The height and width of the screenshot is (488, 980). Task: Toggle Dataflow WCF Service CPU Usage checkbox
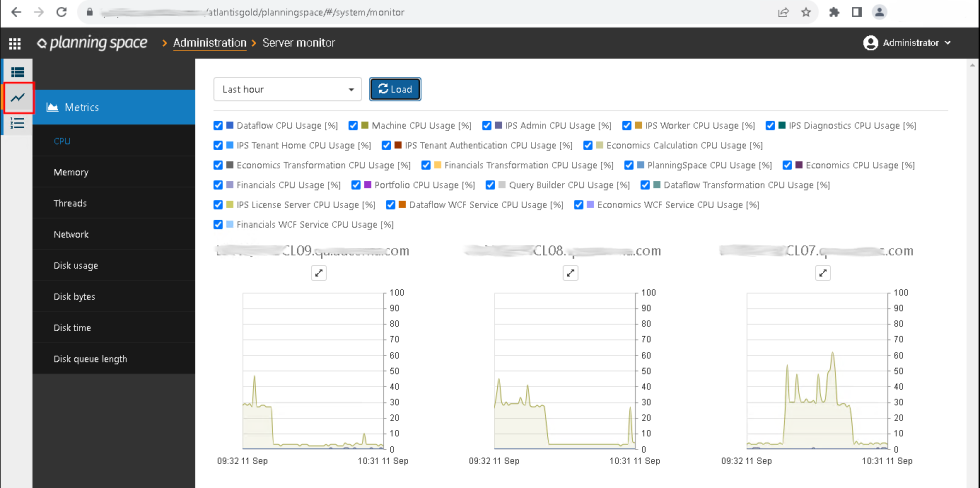coord(391,205)
